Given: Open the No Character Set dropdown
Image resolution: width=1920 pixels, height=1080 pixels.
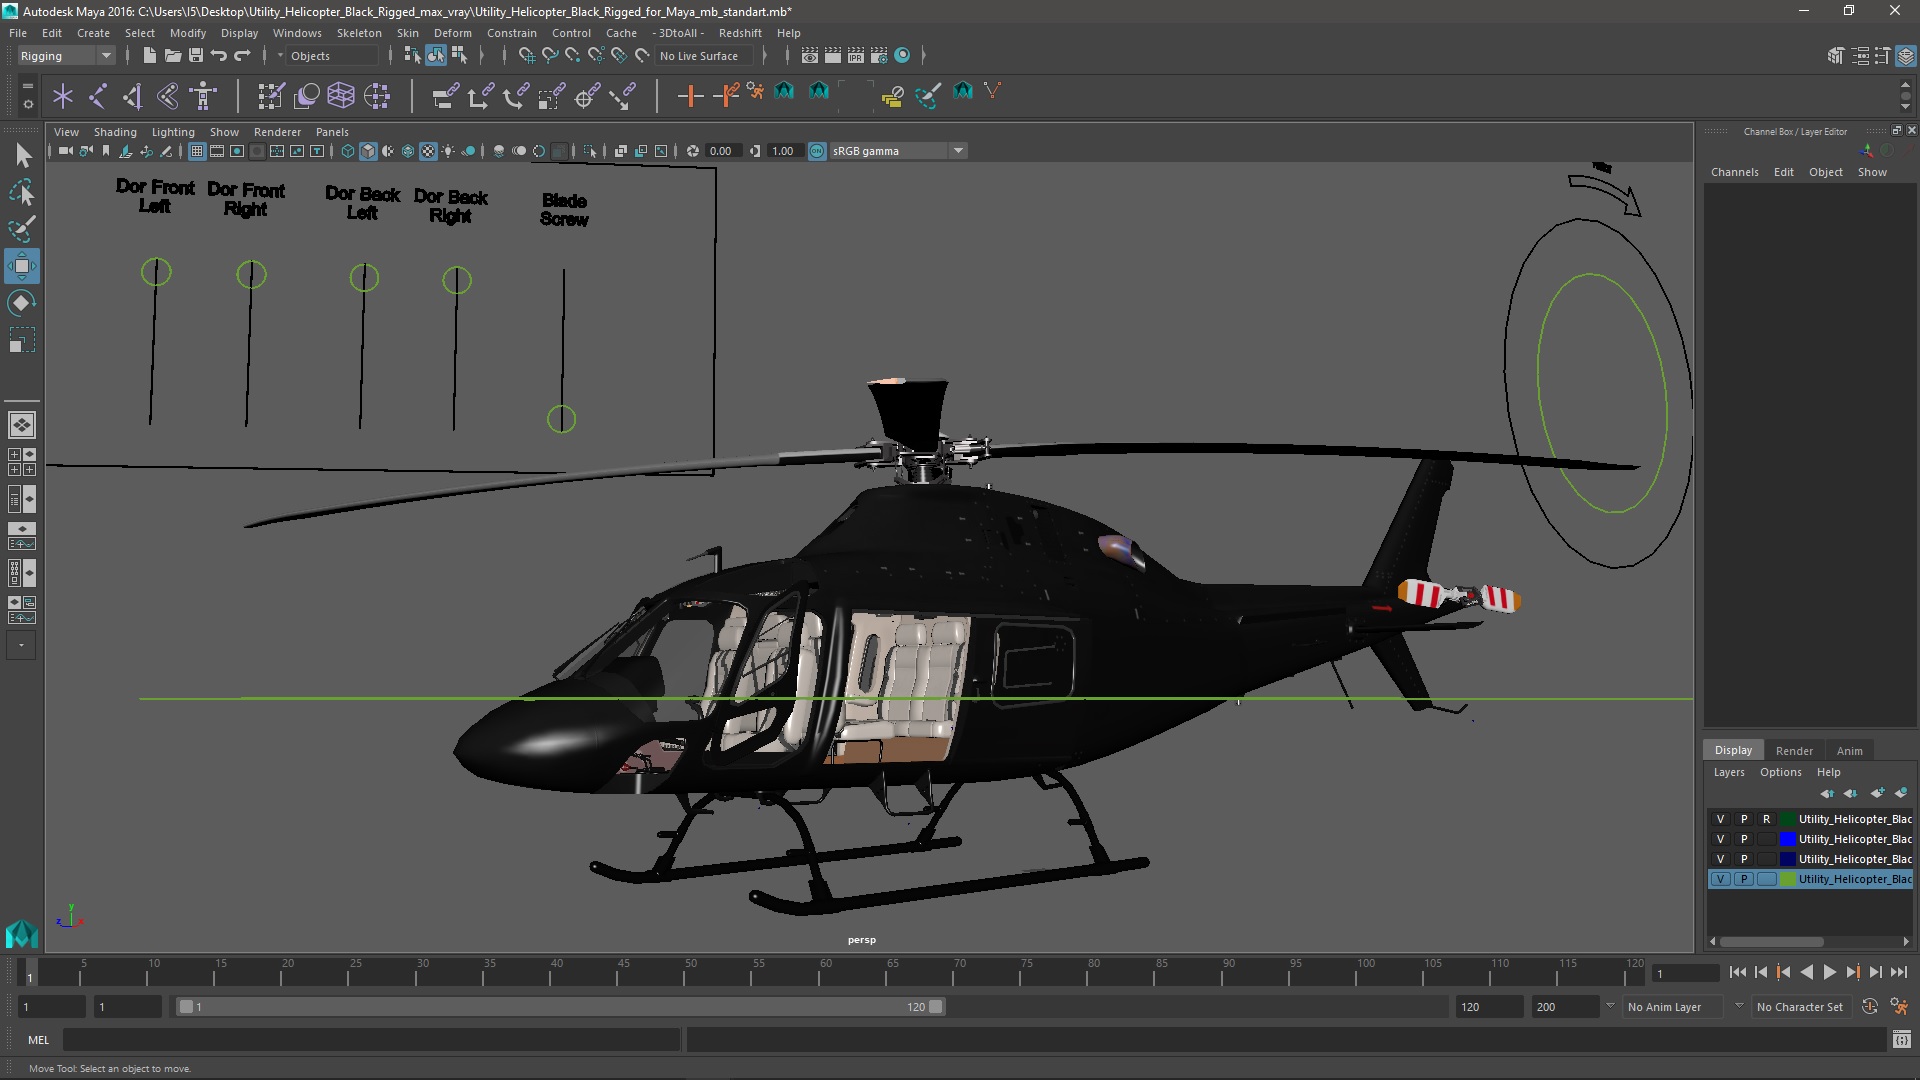Looking at the screenshot, I should click(x=1800, y=1007).
